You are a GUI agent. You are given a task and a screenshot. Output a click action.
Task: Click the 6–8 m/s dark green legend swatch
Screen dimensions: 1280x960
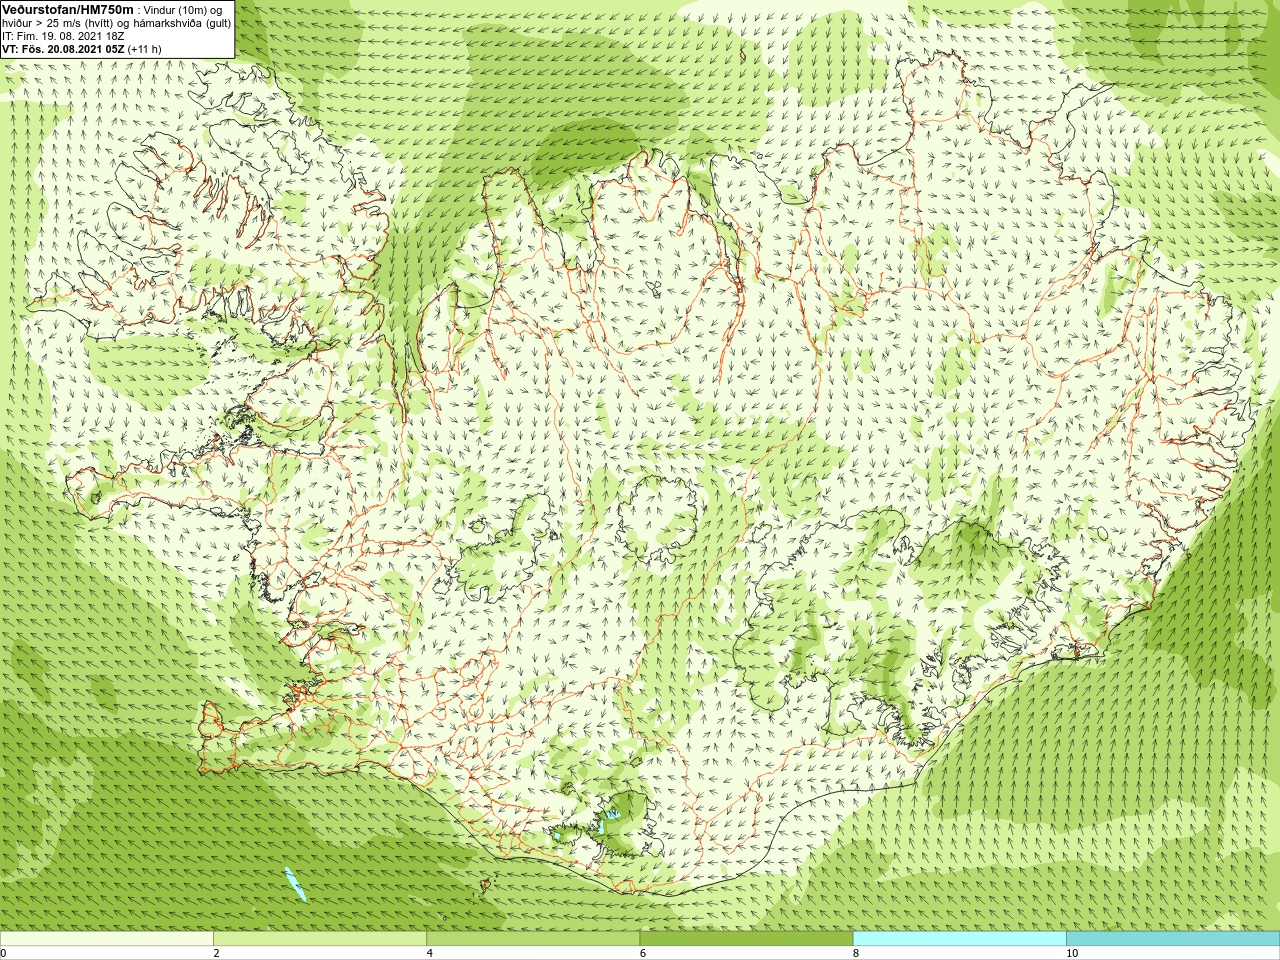tap(746, 939)
